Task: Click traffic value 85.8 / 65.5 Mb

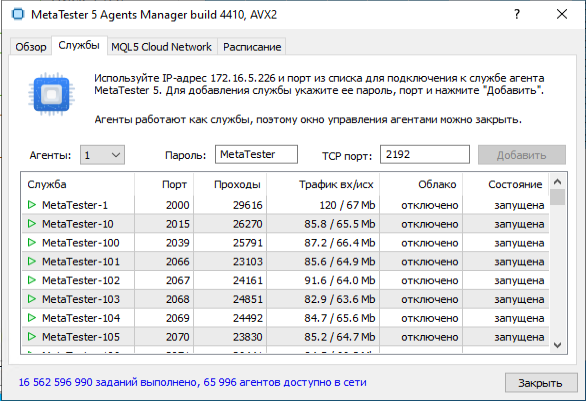Action: pos(340,223)
